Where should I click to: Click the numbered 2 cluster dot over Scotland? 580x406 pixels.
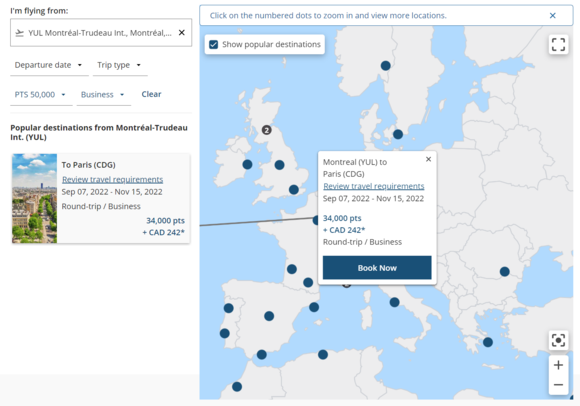pos(266,130)
